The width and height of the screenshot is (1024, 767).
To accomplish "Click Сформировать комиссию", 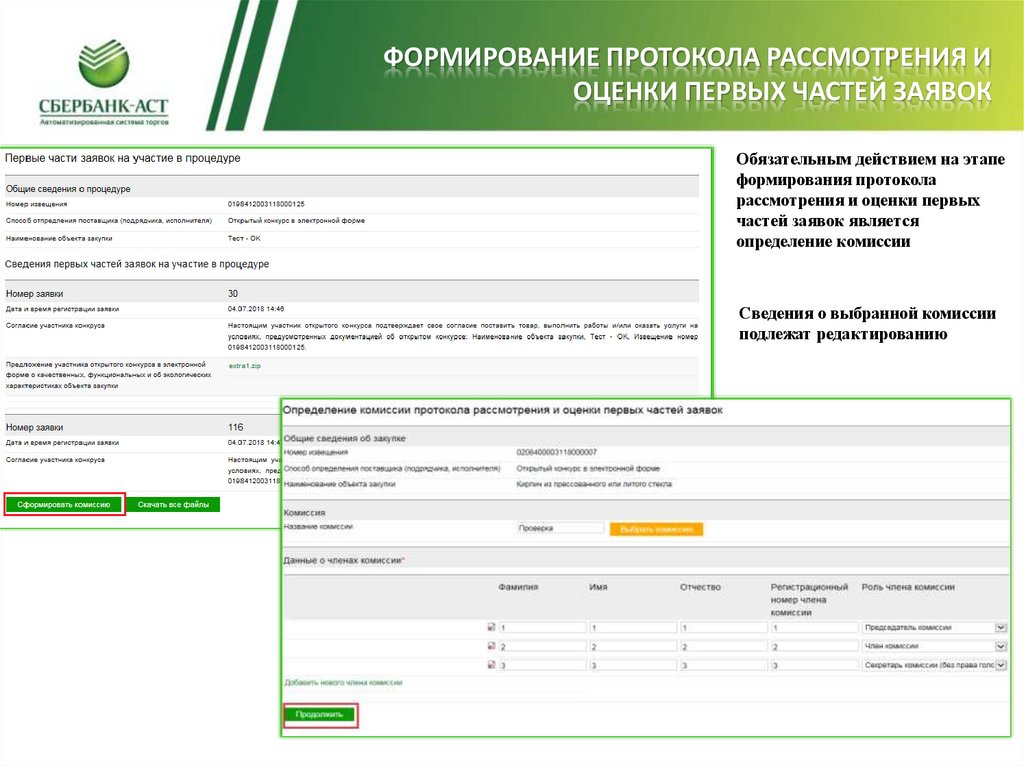I will tap(64, 504).
